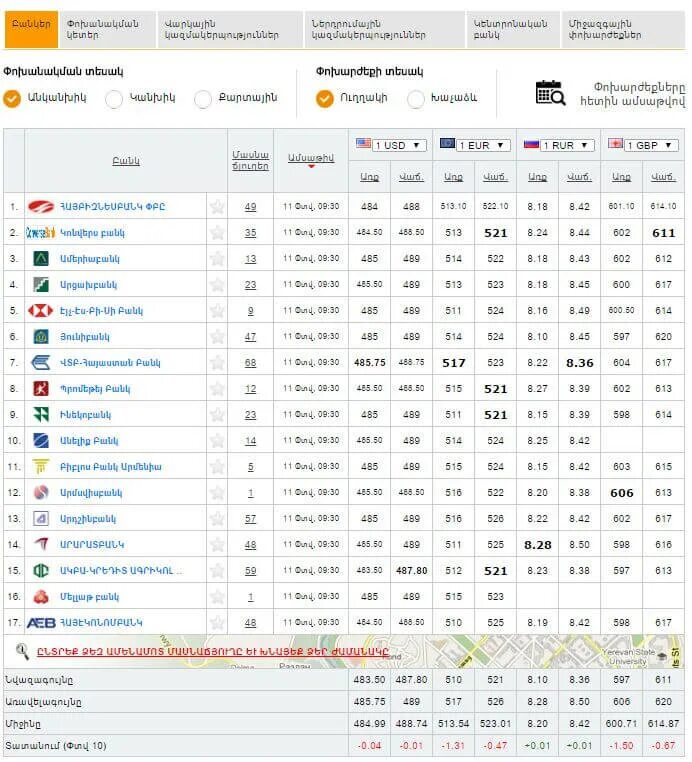The image size is (692, 762).
Task: Click the Կոնվերս բանկ logo icon
Action: (41, 233)
